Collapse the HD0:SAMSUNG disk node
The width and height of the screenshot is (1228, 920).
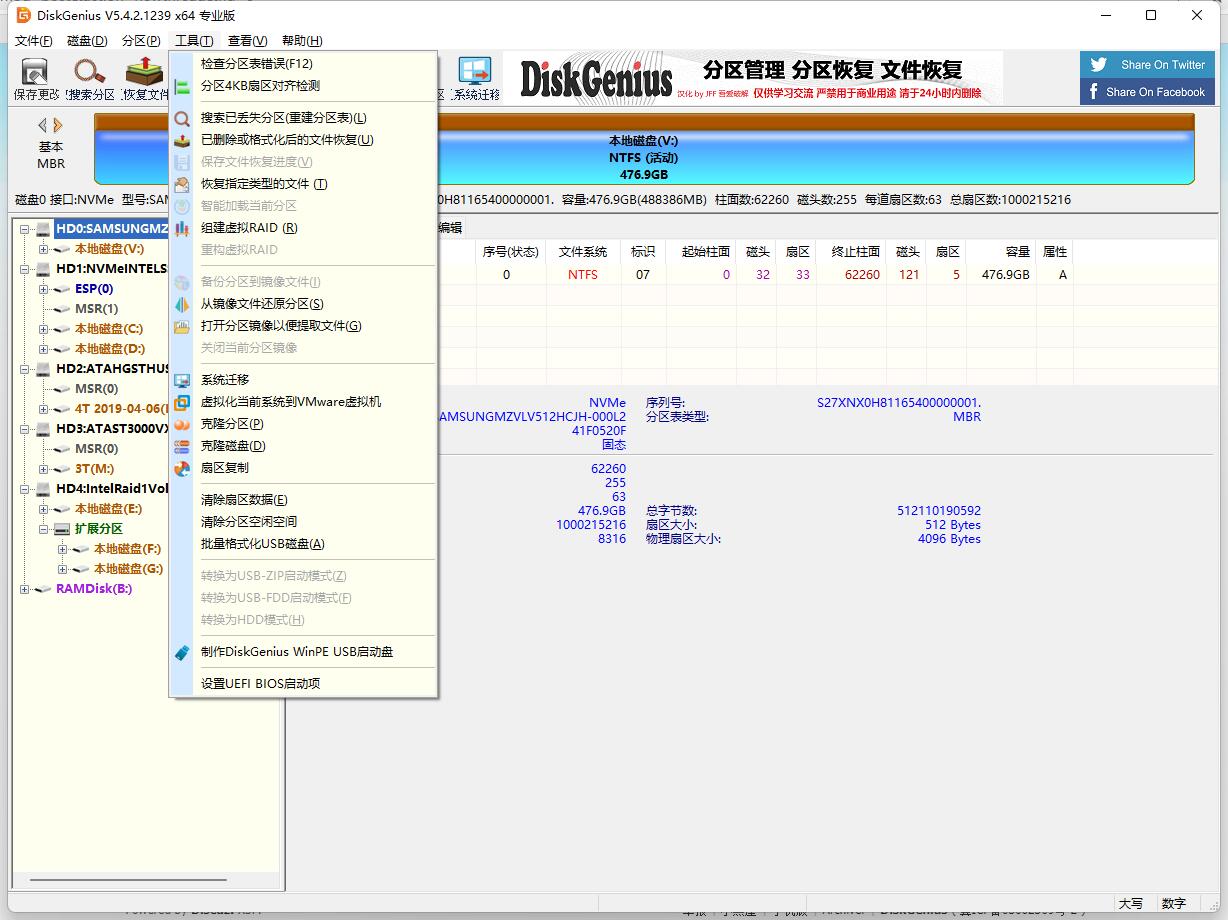pyautogui.click(x=25, y=229)
